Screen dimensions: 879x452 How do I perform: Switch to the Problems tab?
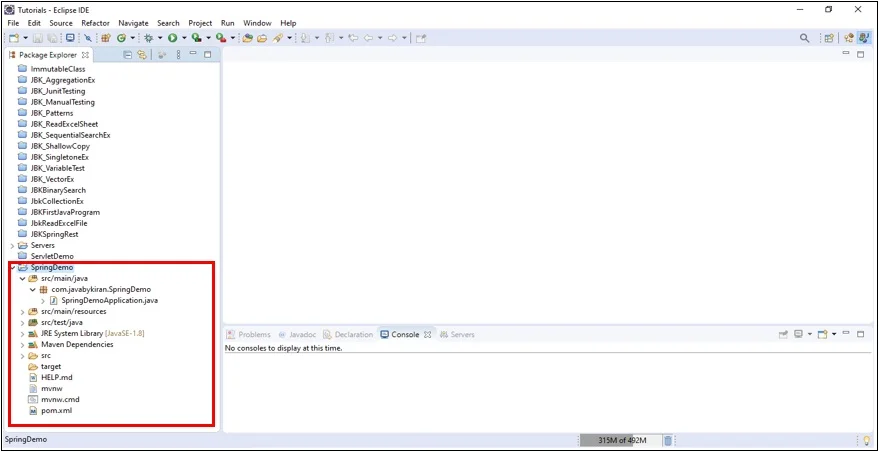point(248,334)
